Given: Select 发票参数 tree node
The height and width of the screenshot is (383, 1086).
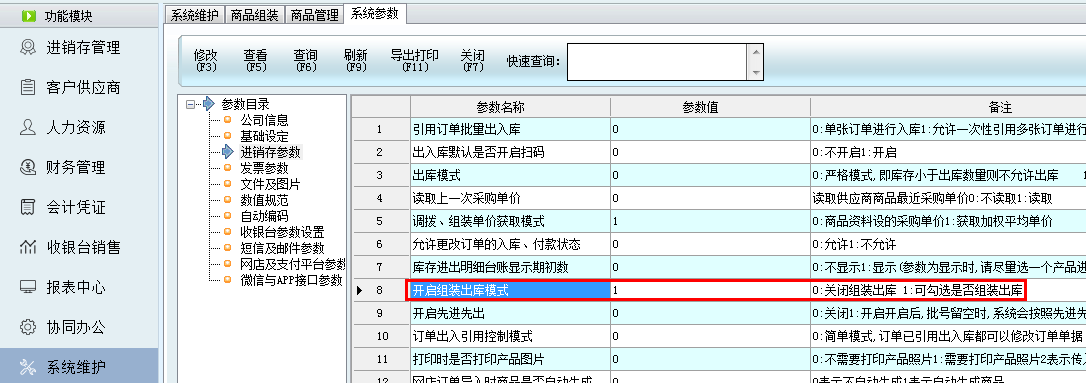Looking at the screenshot, I should 264,168.
